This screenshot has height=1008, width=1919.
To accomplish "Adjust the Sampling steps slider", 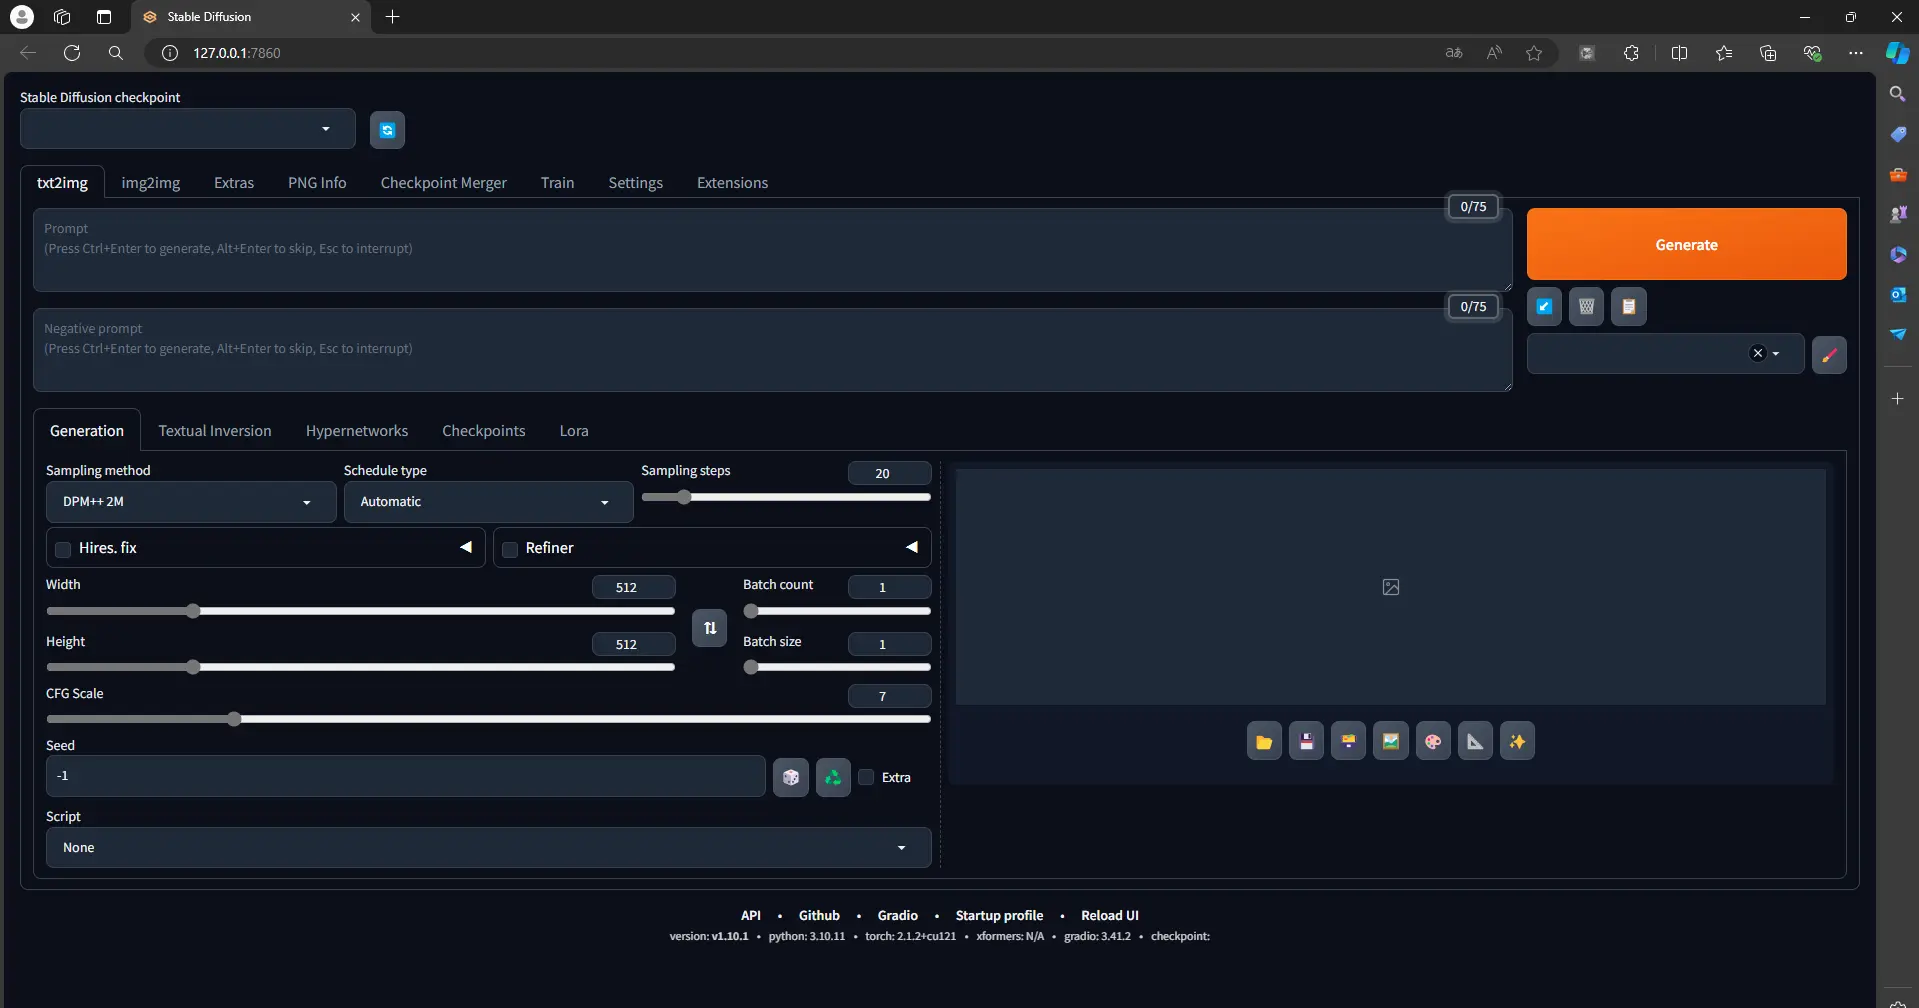I will [x=786, y=497].
